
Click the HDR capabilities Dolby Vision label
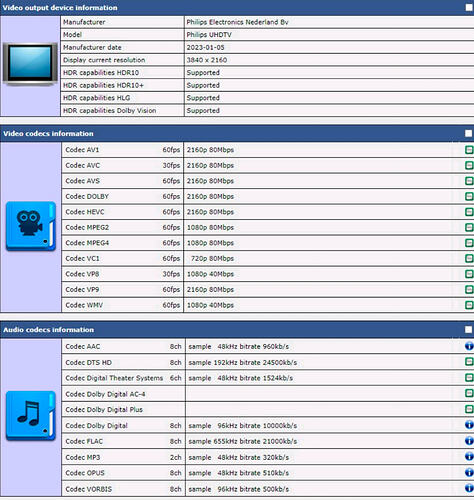click(x=110, y=111)
